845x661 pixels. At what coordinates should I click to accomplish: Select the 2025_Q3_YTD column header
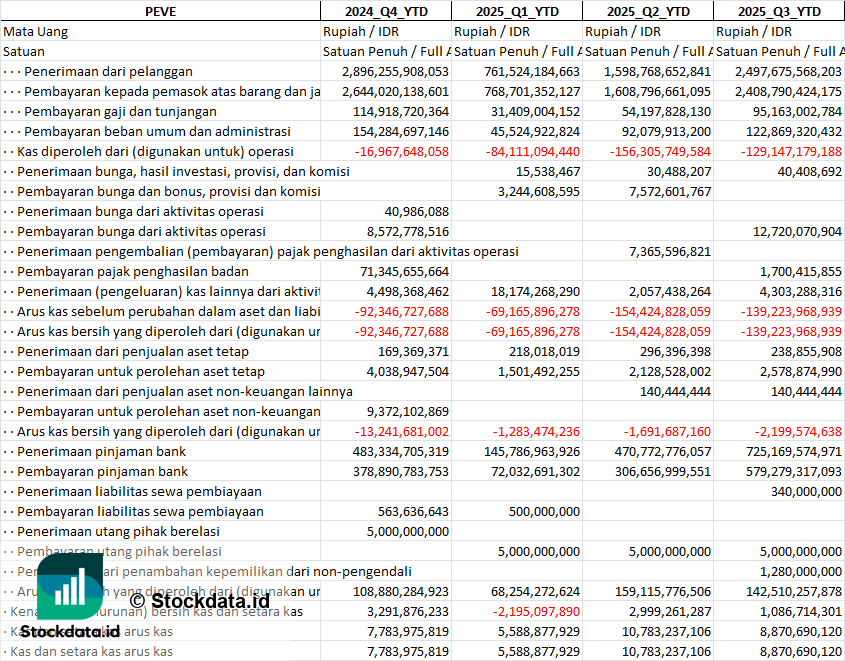[779, 11]
